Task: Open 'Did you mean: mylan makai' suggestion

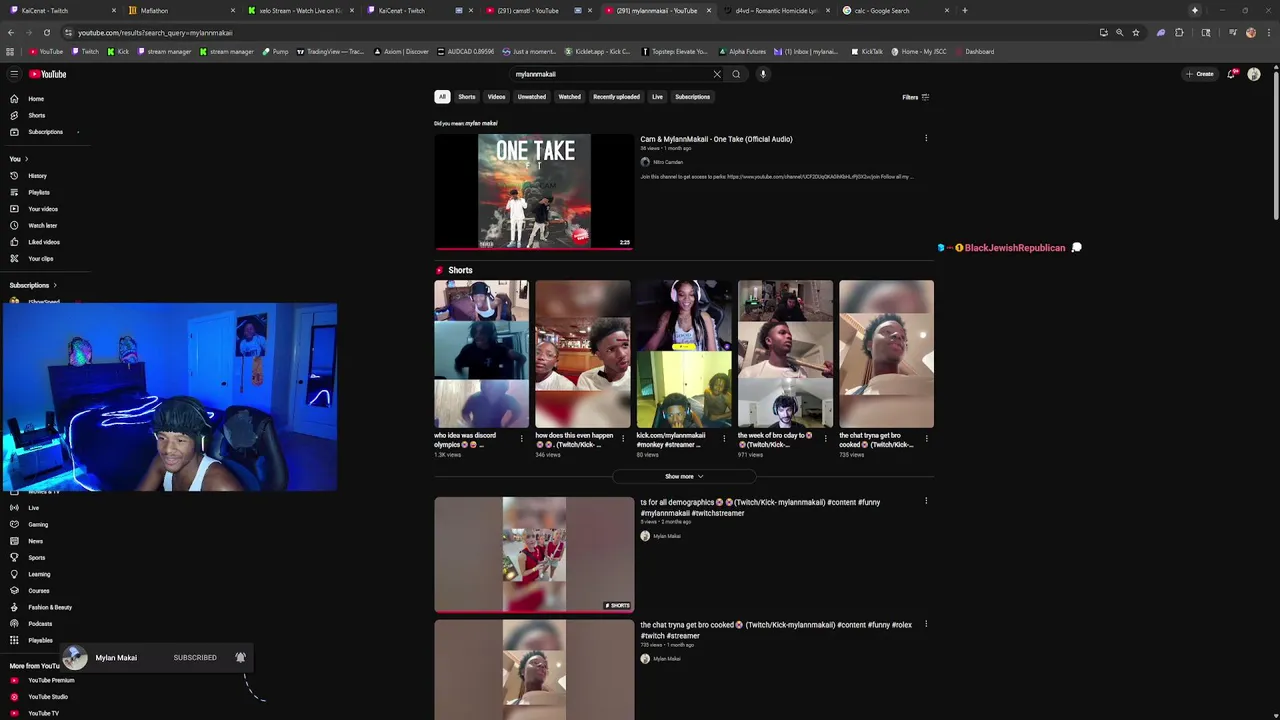Action: click(x=481, y=123)
